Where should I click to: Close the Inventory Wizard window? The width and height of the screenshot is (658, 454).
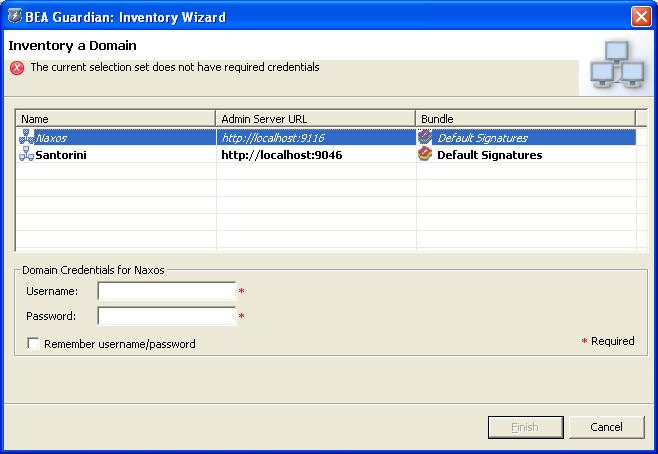click(x=641, y=17)
